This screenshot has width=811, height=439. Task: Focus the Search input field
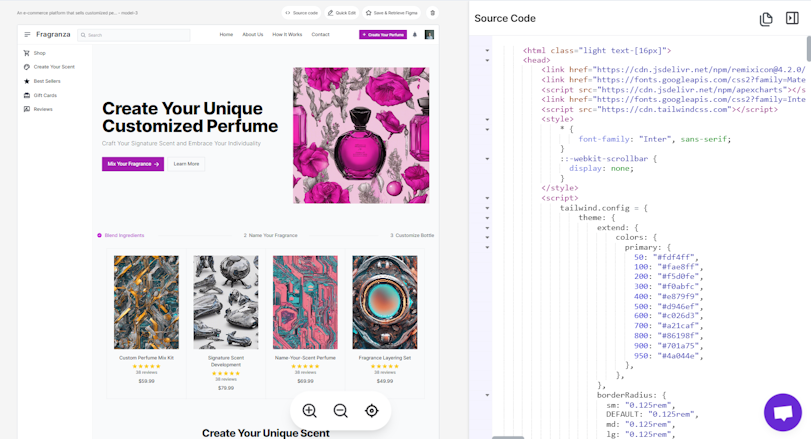click(x=134, y=35)
